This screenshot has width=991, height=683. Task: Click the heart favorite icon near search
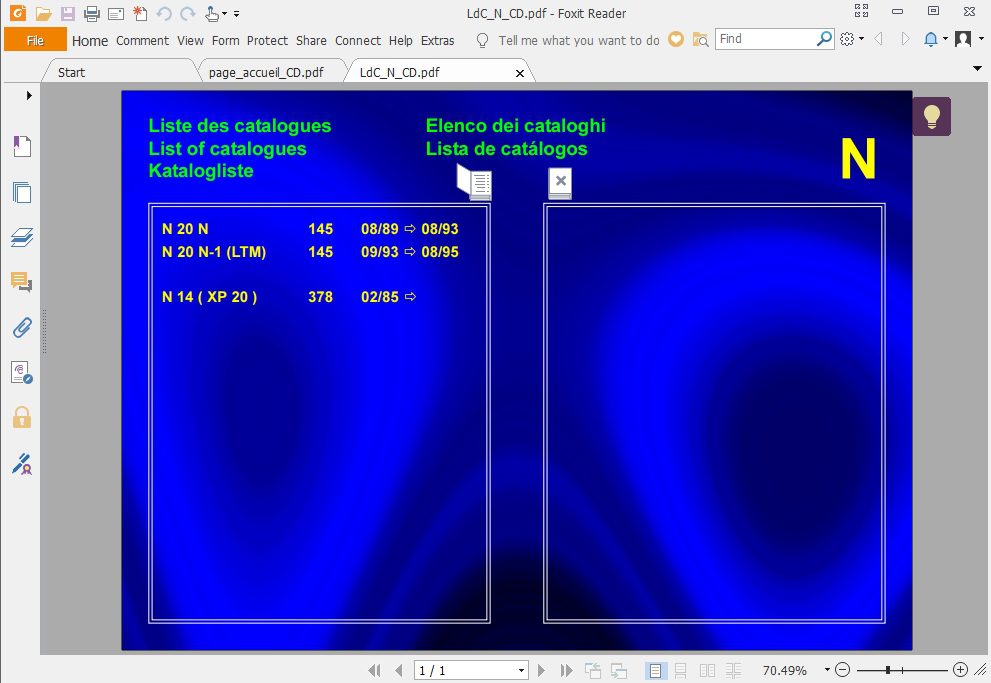pyautogui.click(x=676, y=39)
